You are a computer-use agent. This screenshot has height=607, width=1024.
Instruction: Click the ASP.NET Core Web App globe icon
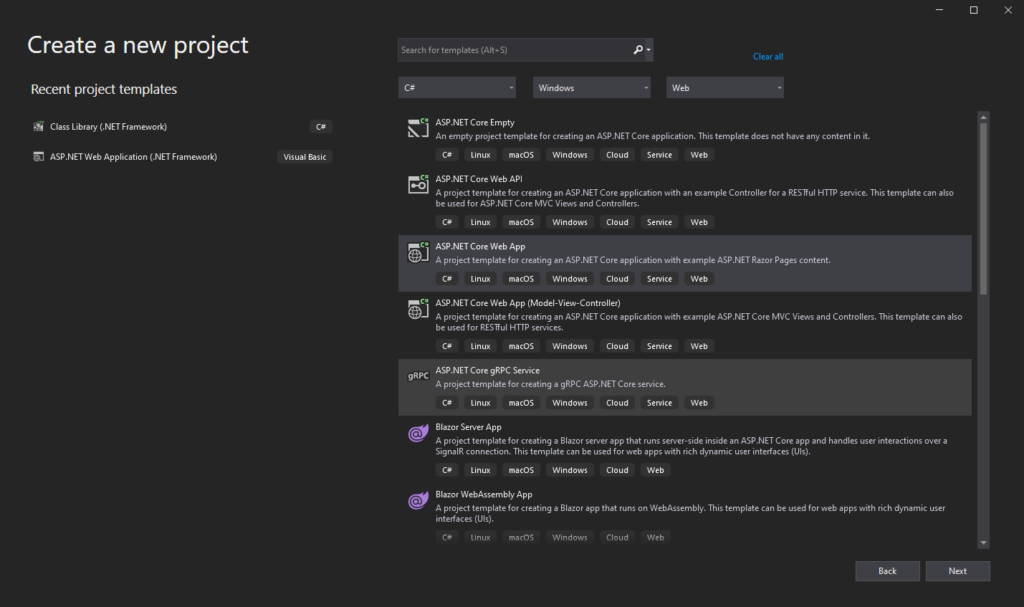[418, 252]
